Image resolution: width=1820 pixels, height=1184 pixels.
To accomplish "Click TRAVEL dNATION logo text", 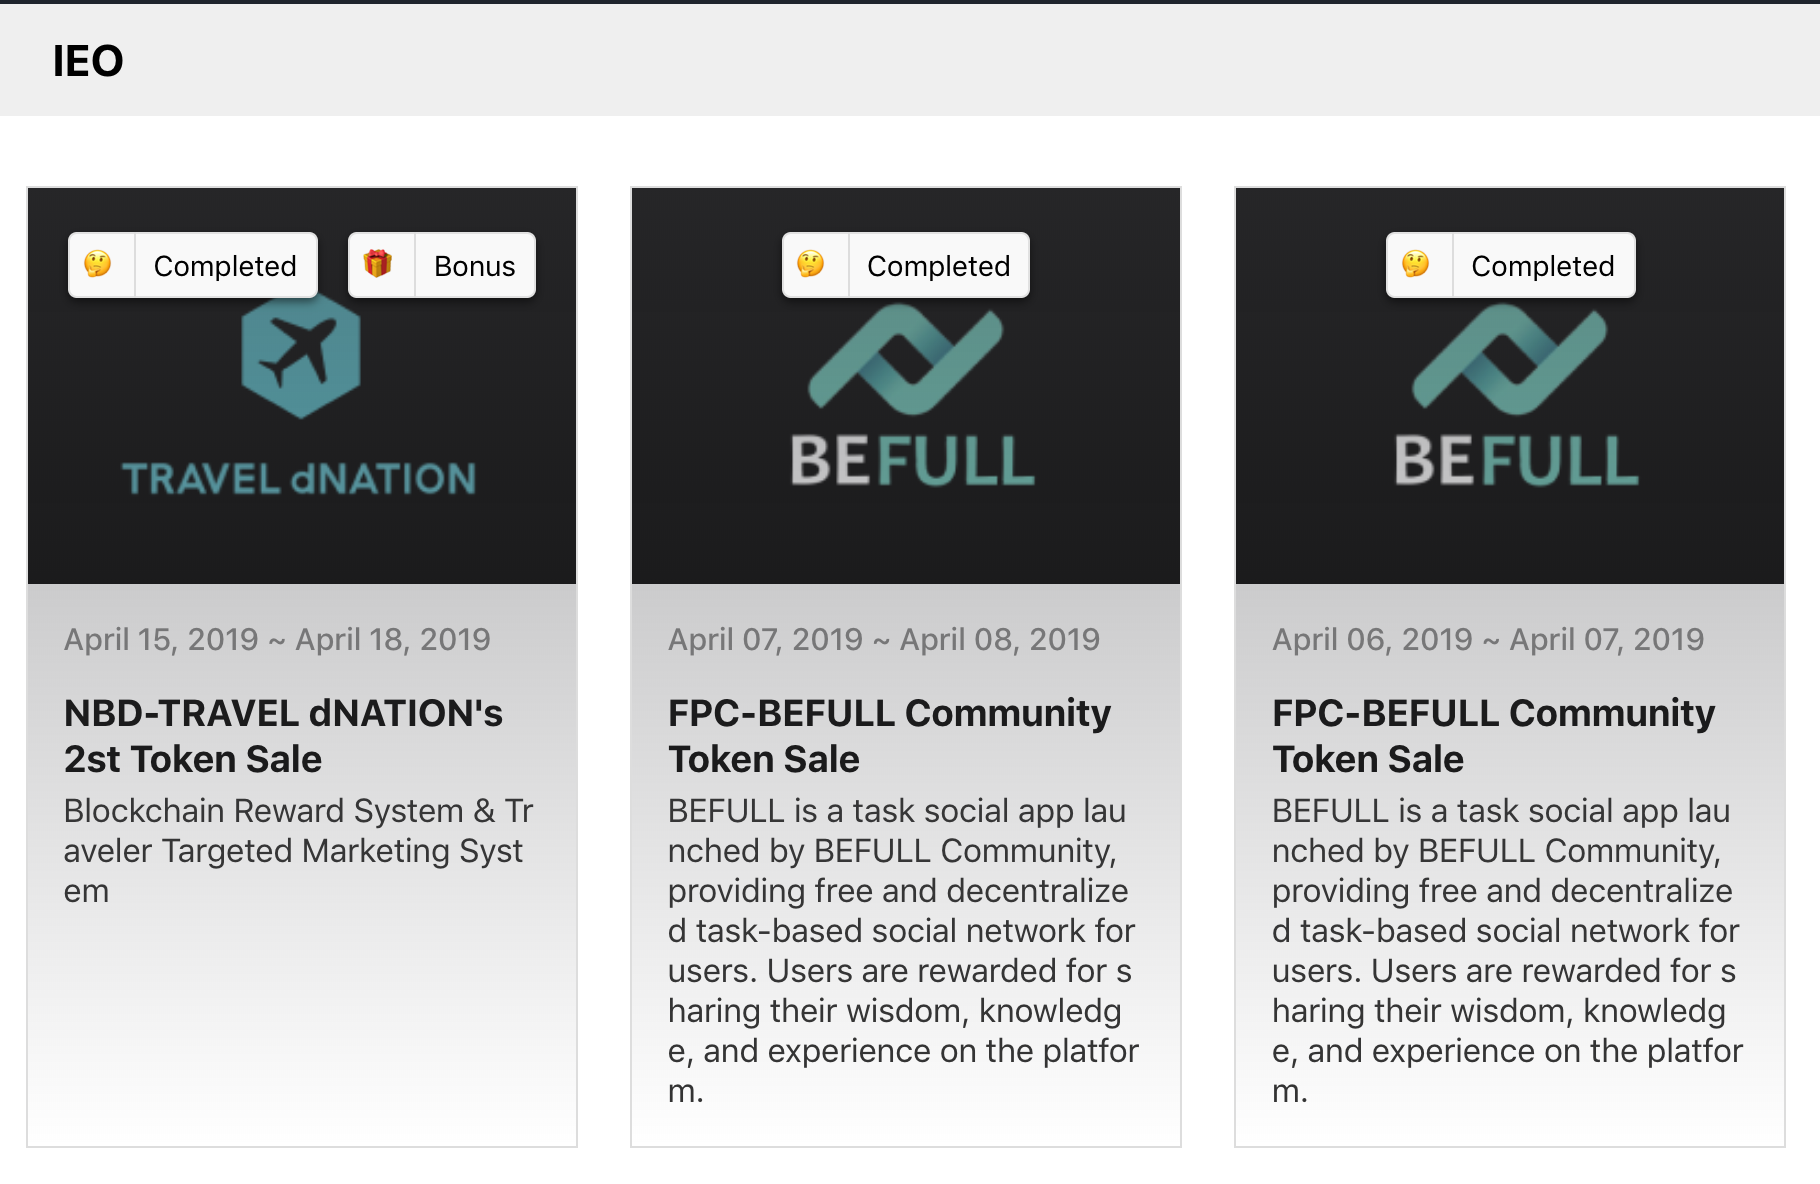I will 299,479.
